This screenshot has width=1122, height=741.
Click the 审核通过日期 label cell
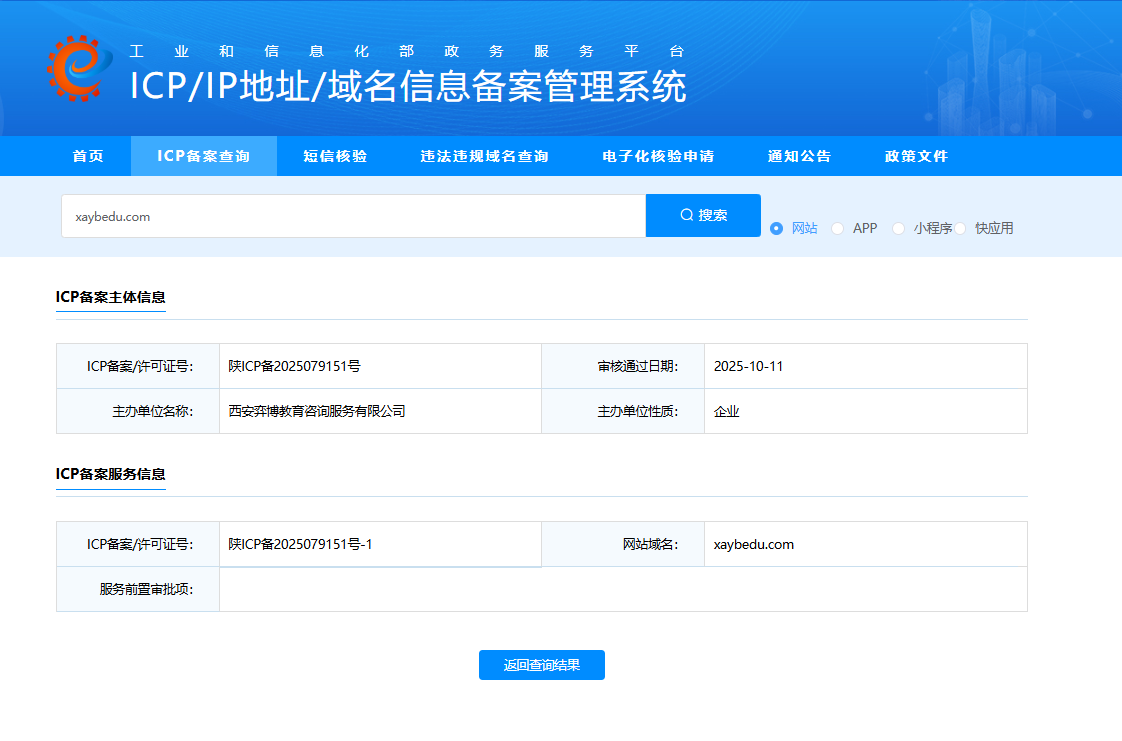tap(623, 366)
